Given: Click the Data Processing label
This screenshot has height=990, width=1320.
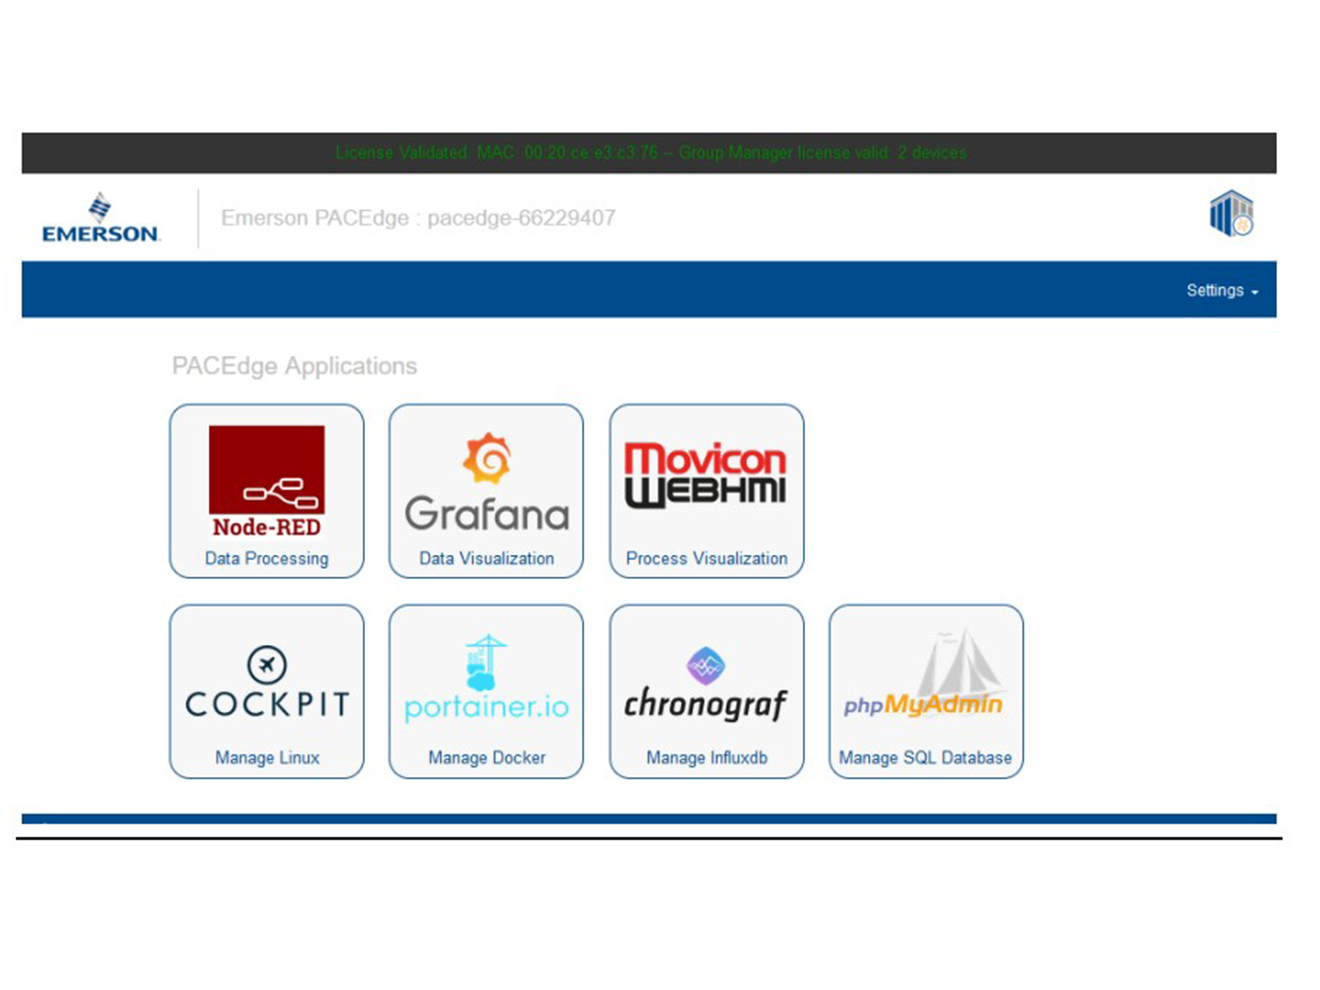Looking at the screenshot, I should [x=266, y=558].
